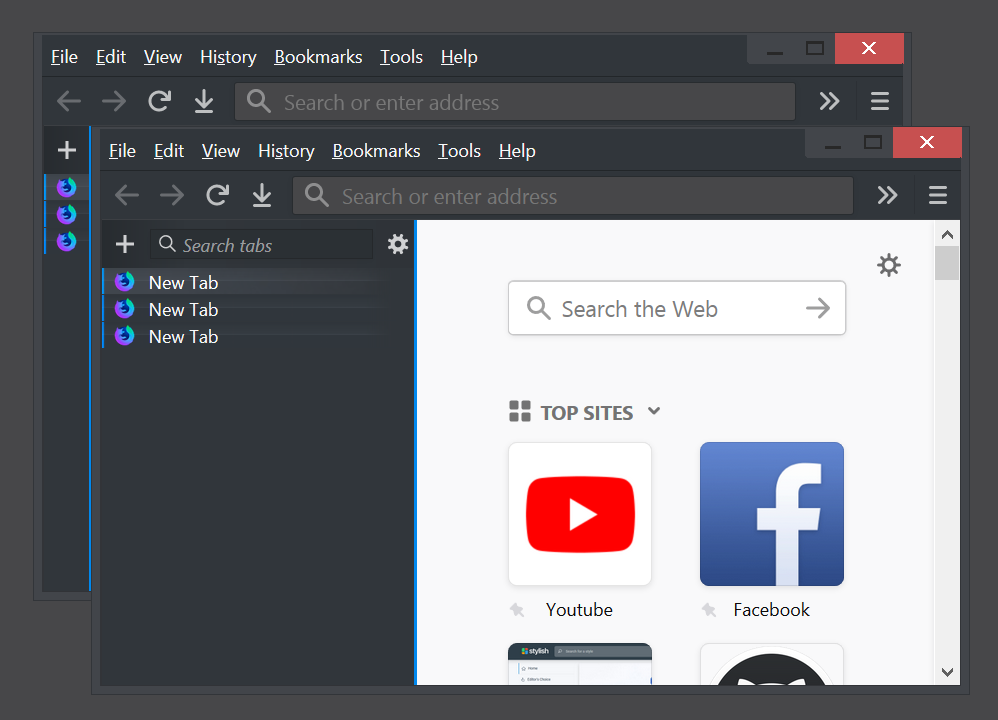Screen dimensions: 998x720
Task: Open Tools menu in the front window
Action: click(460, 151)
